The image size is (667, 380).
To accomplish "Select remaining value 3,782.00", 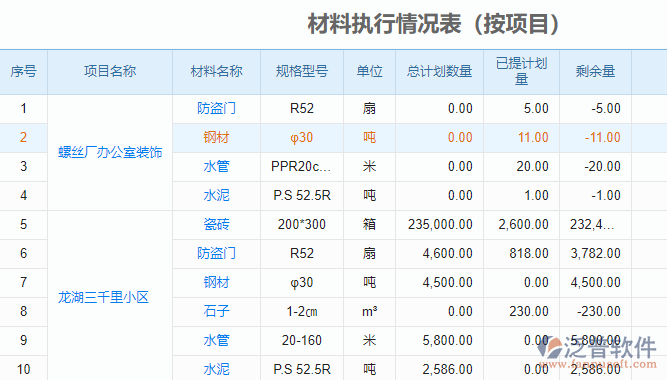I will (x=596, y=253).
